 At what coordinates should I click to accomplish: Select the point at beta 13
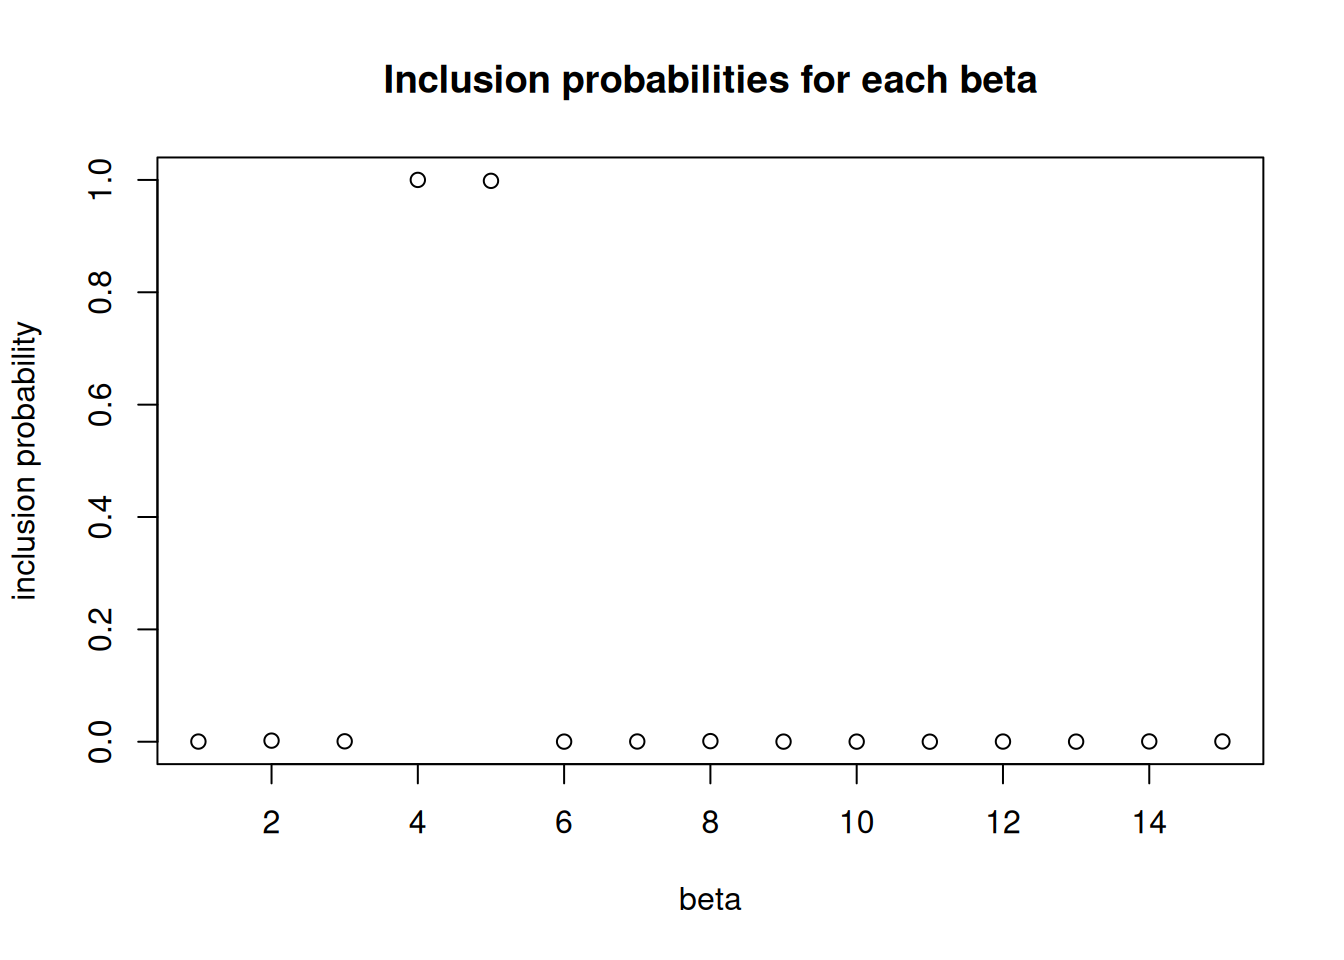1076,741
